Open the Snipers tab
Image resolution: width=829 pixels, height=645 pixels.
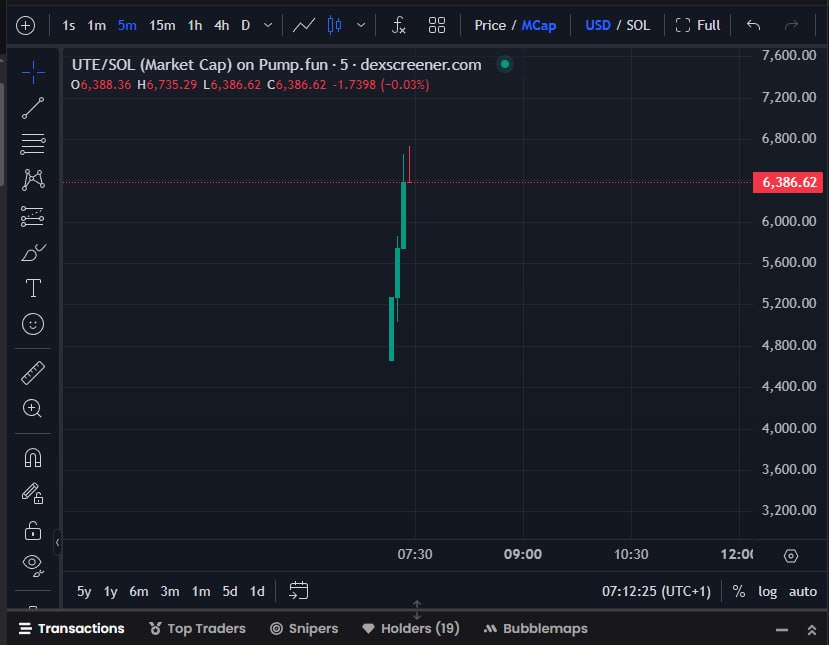coord(304,629)
